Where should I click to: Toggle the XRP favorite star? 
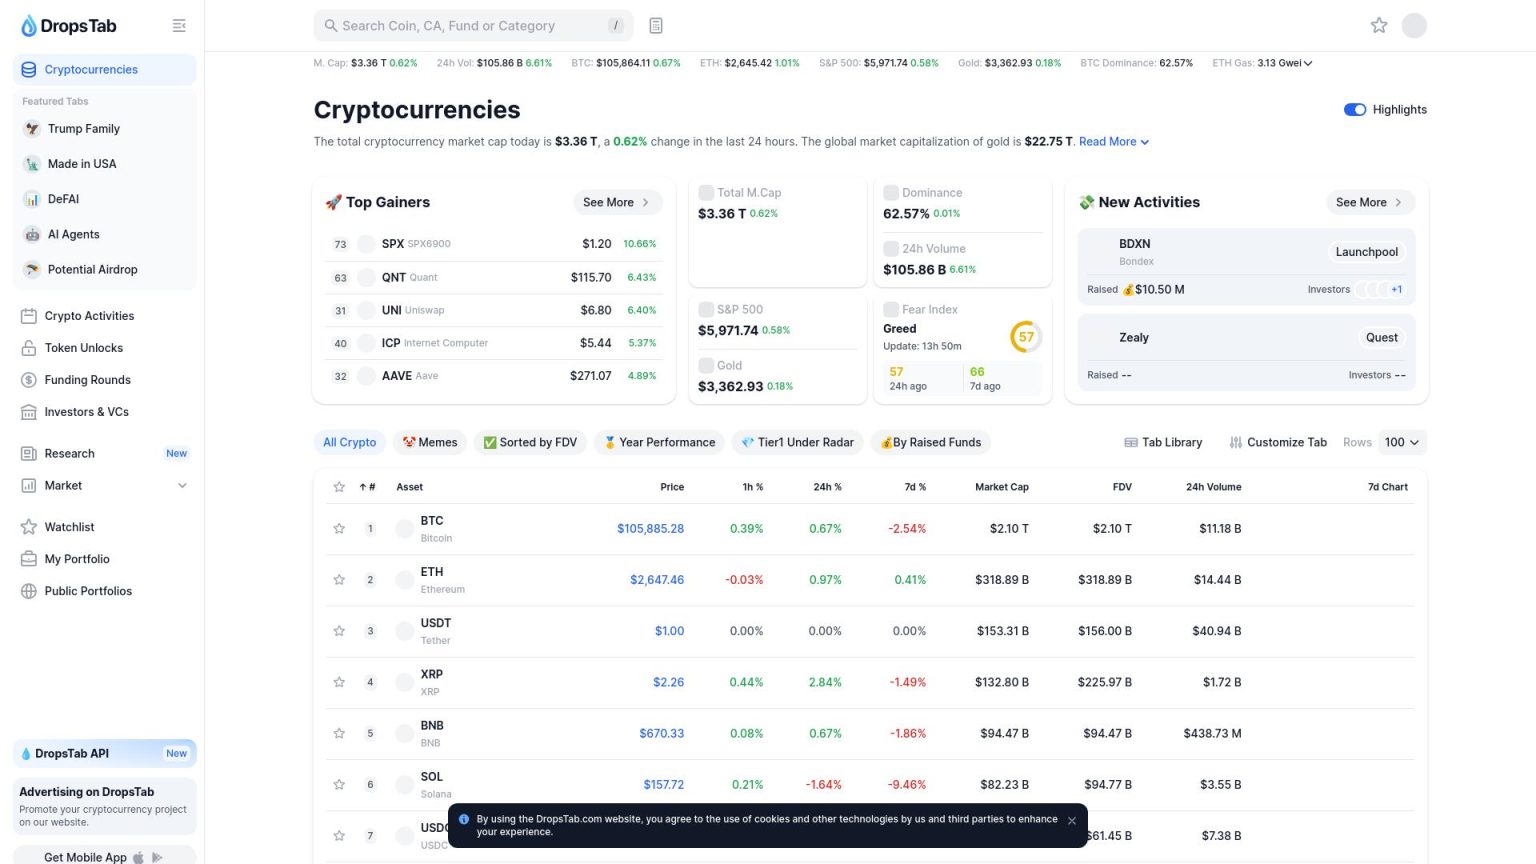click(339, 683)
